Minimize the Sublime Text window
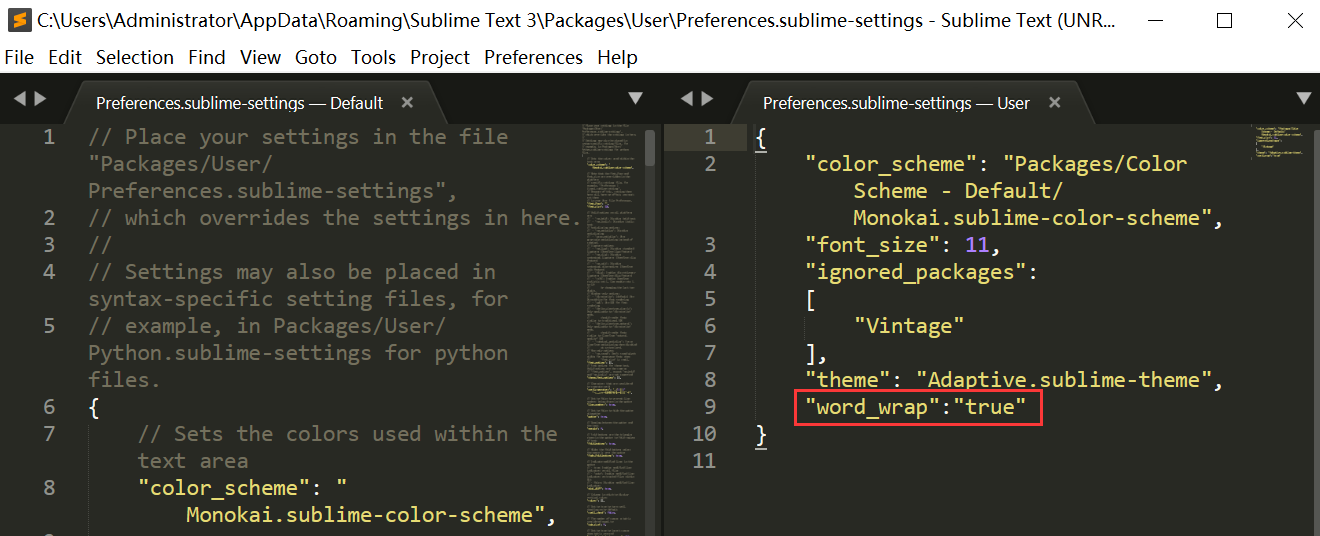 coord(1158,20)
